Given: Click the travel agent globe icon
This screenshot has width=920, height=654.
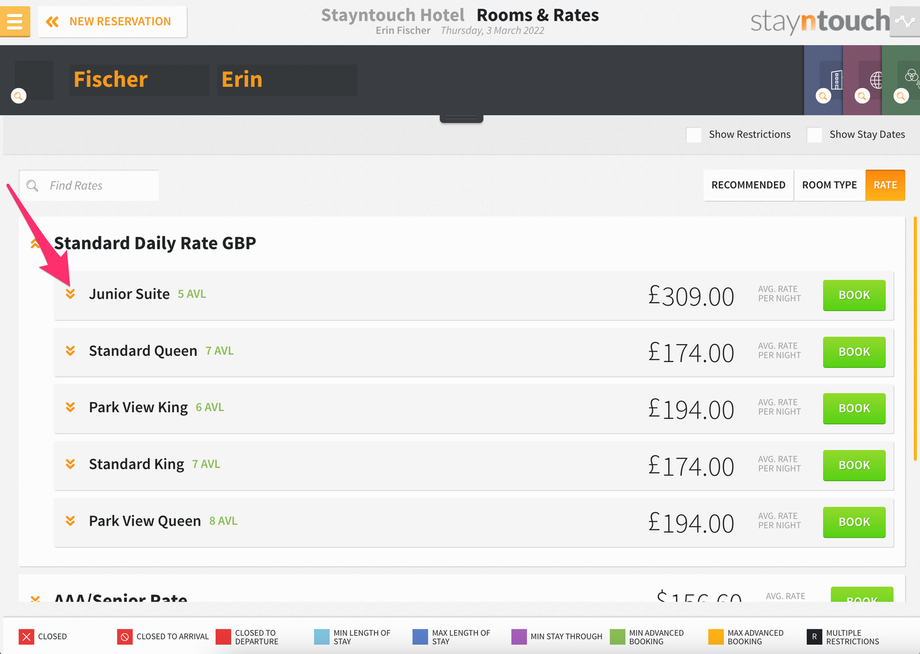Looking at the screenshot, I should tap(876, 80).
